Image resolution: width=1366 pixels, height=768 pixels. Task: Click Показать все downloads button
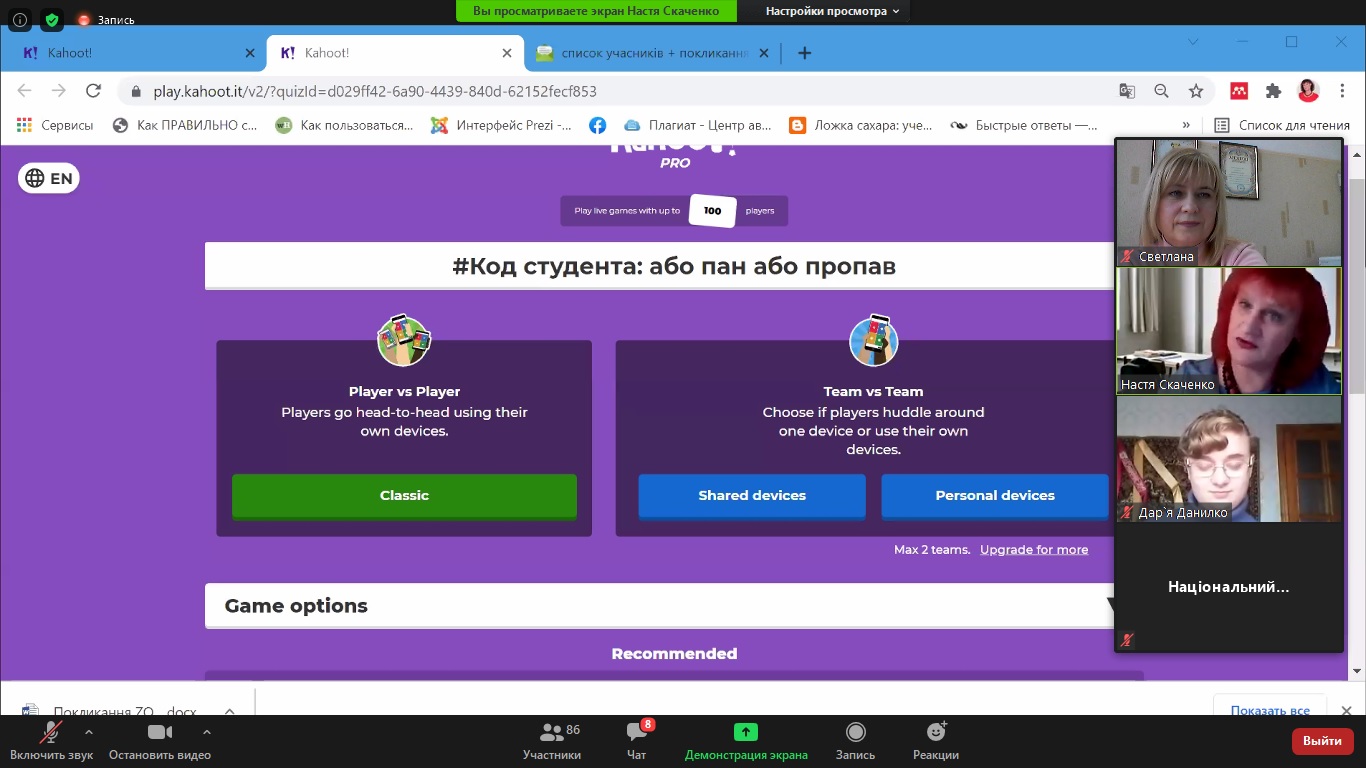click(1270, 706)
